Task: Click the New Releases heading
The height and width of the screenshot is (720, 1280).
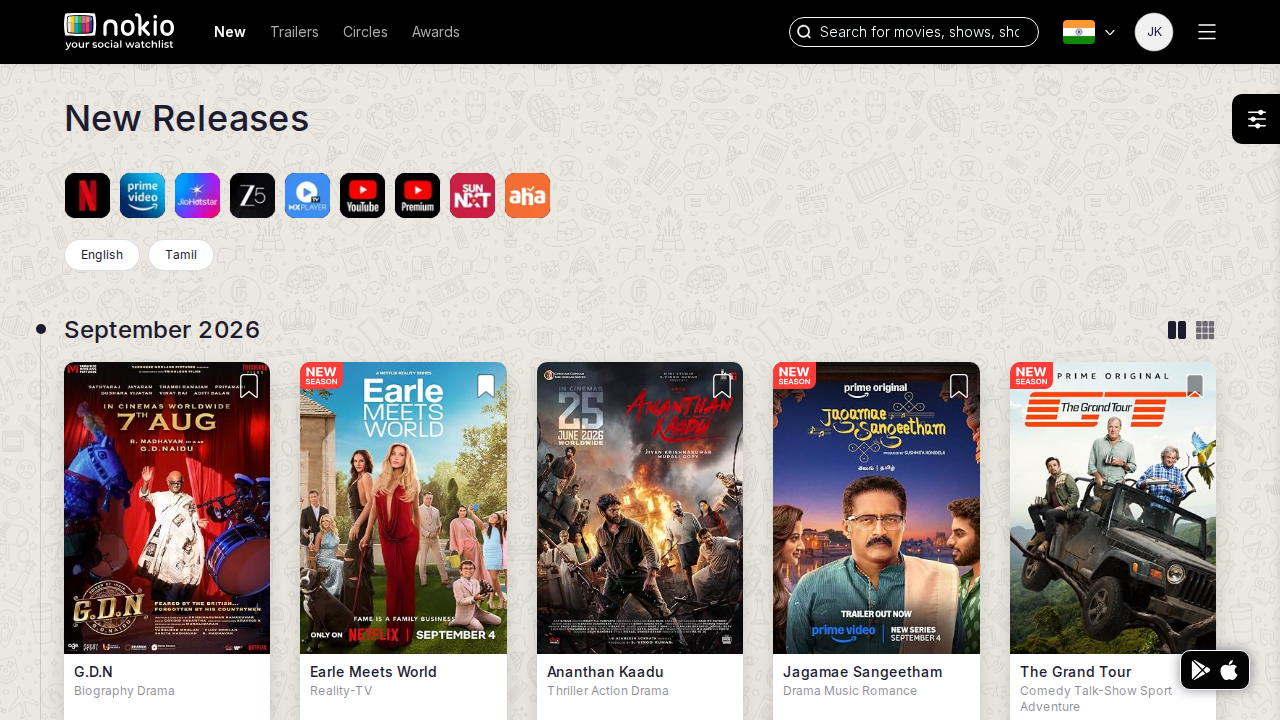Action: click(x=187, y=118)
